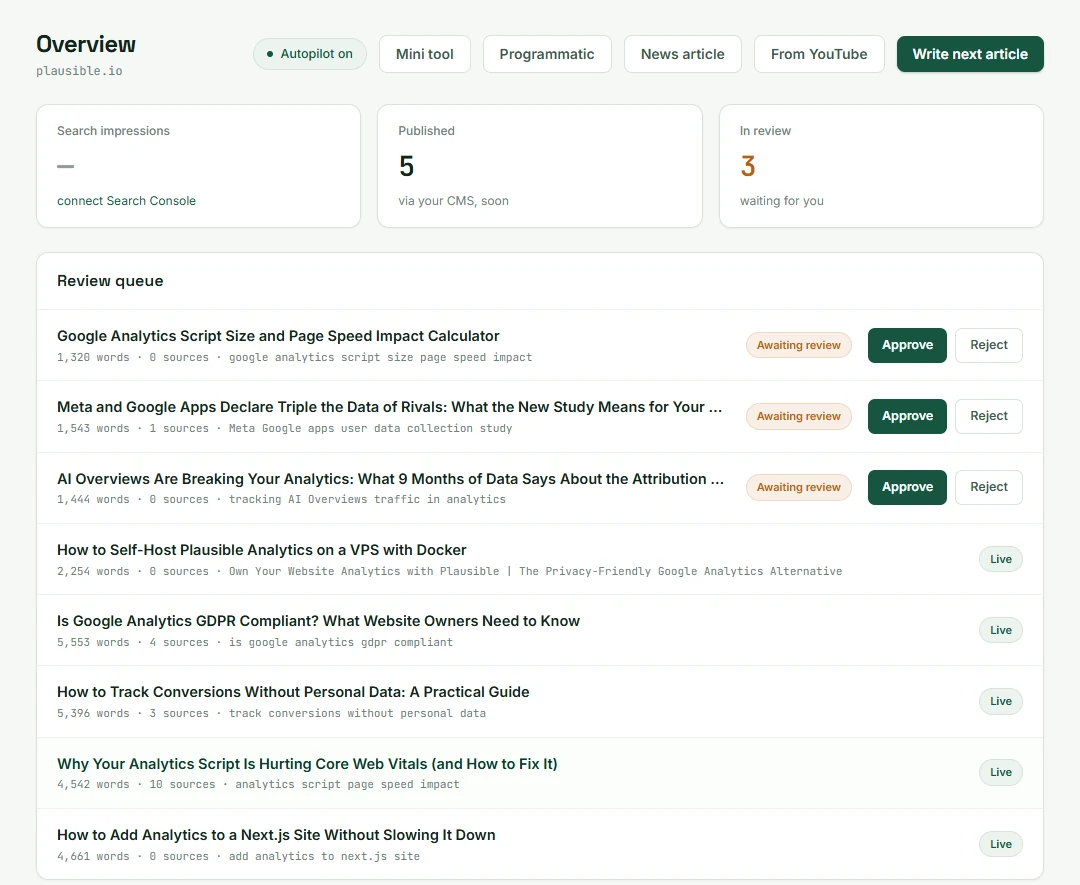Click 'tracking AI Overviews traffic in analytics' text
The height and width of the screenshot is (885, 1080).
pyautogui.click(x=367, y=499)
